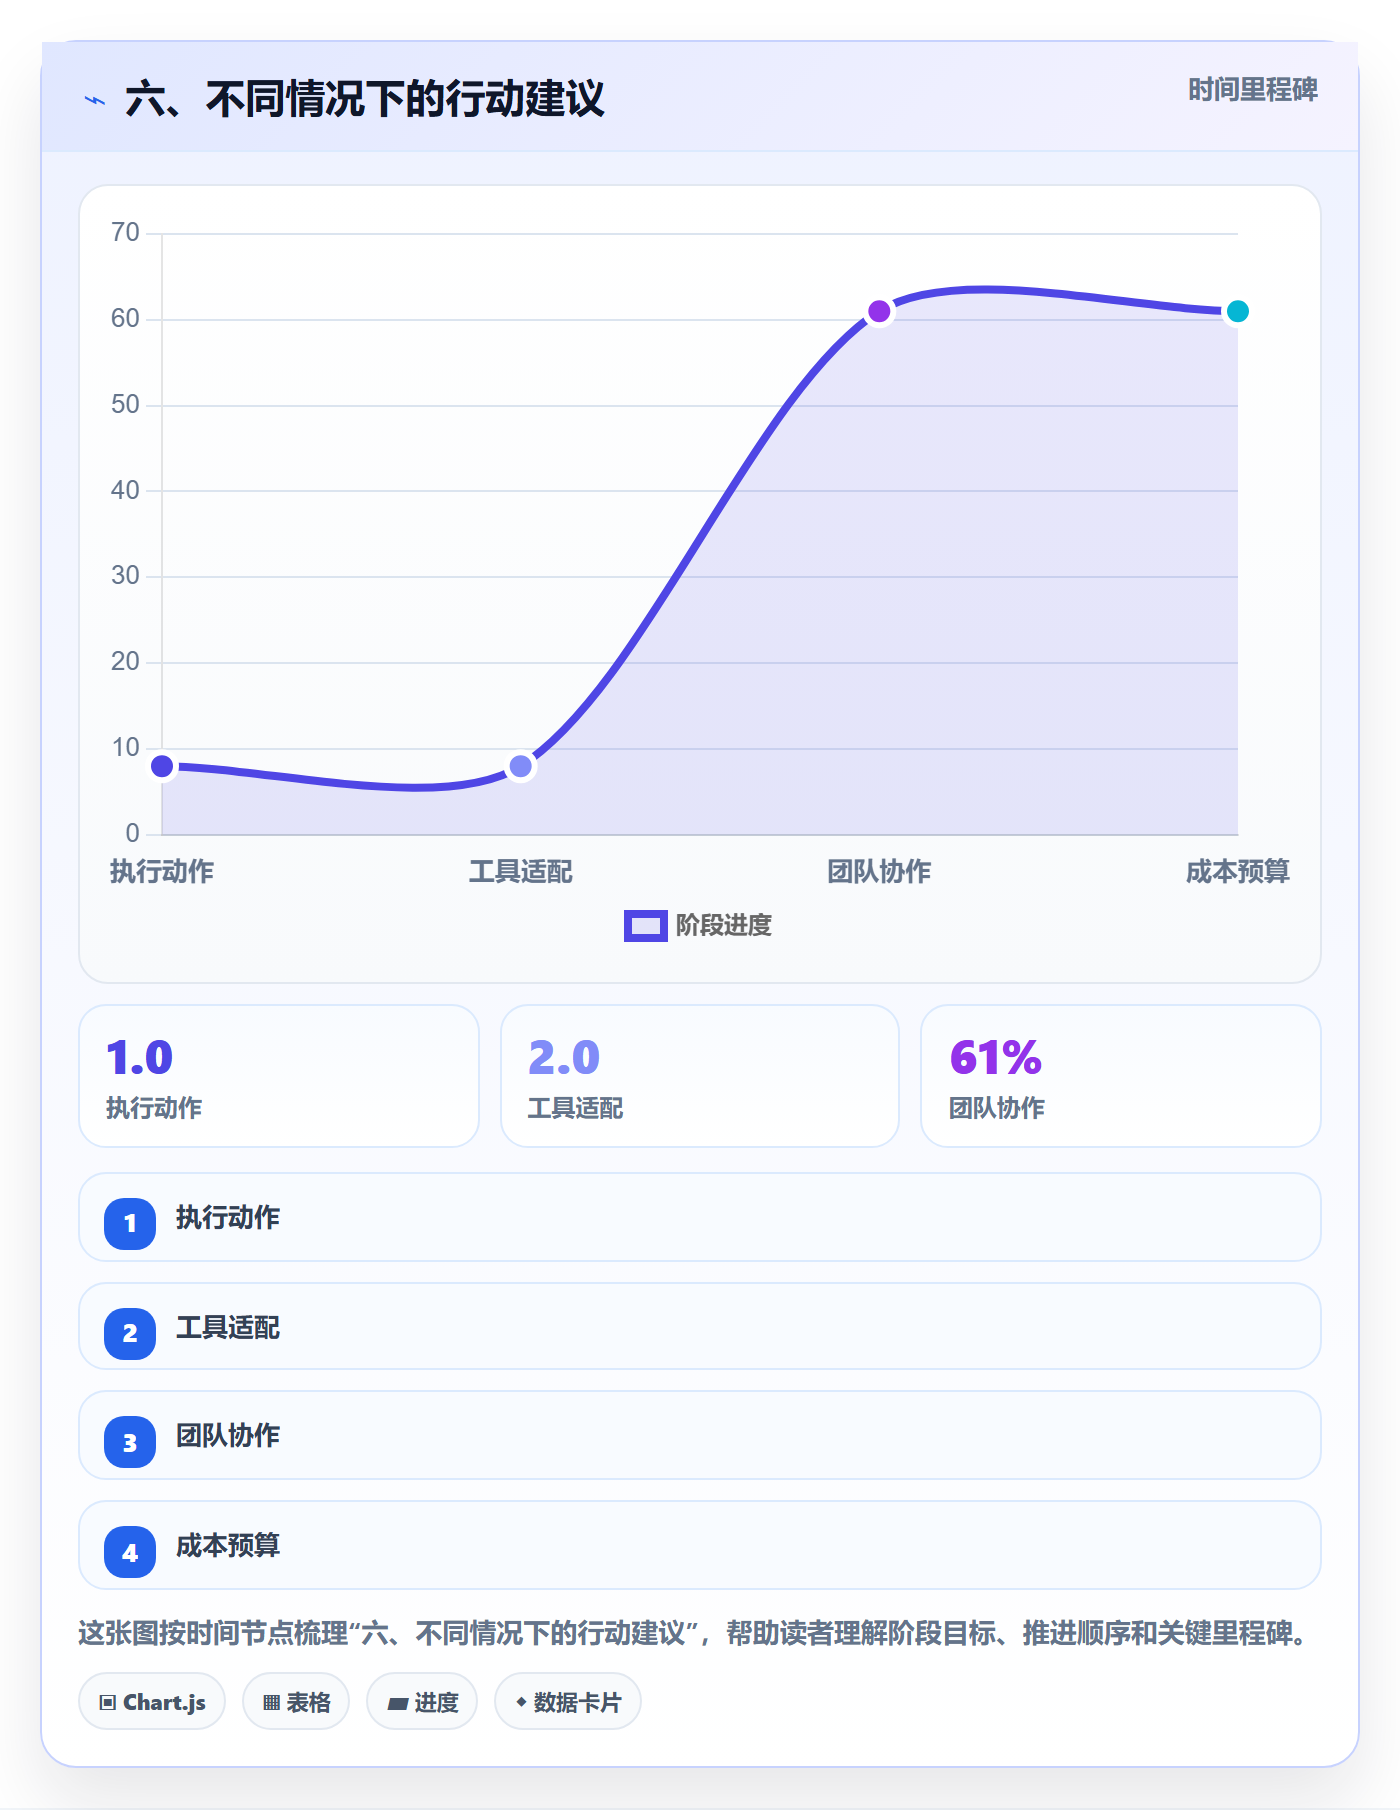Open the 61% 团队协作 stat card
Screen dimensions: 1400x1810
(1121, 1076)
